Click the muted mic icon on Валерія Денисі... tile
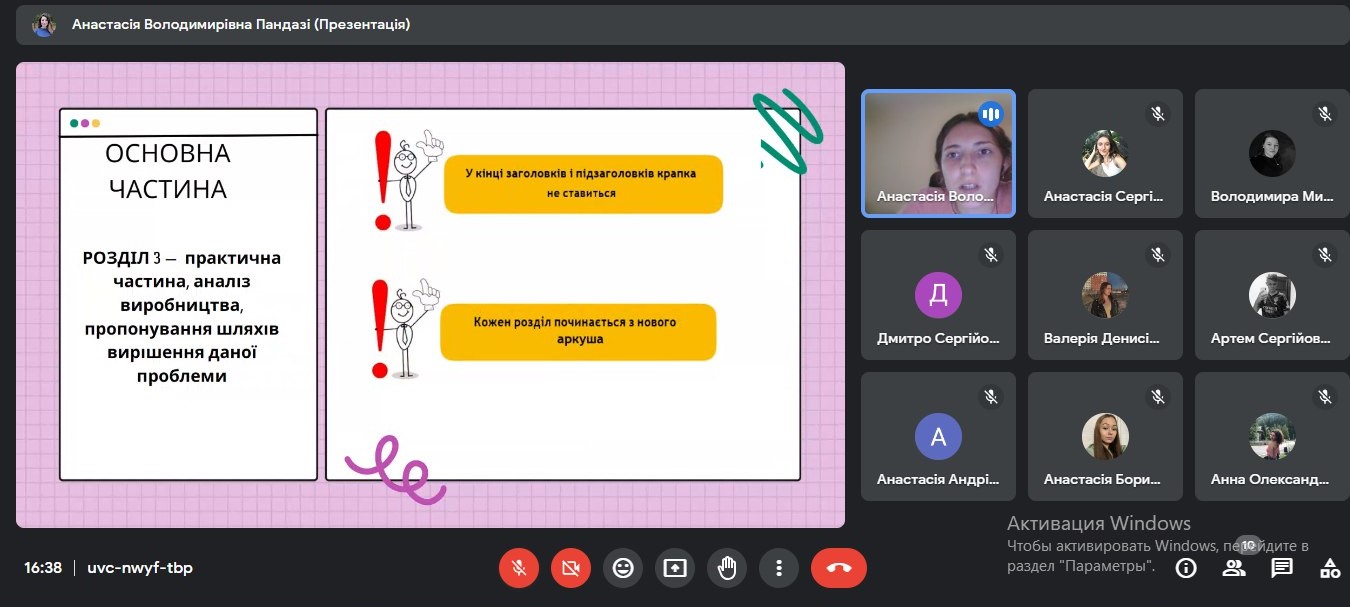This screenshot has height=607, width=1350. (1158, 255)
